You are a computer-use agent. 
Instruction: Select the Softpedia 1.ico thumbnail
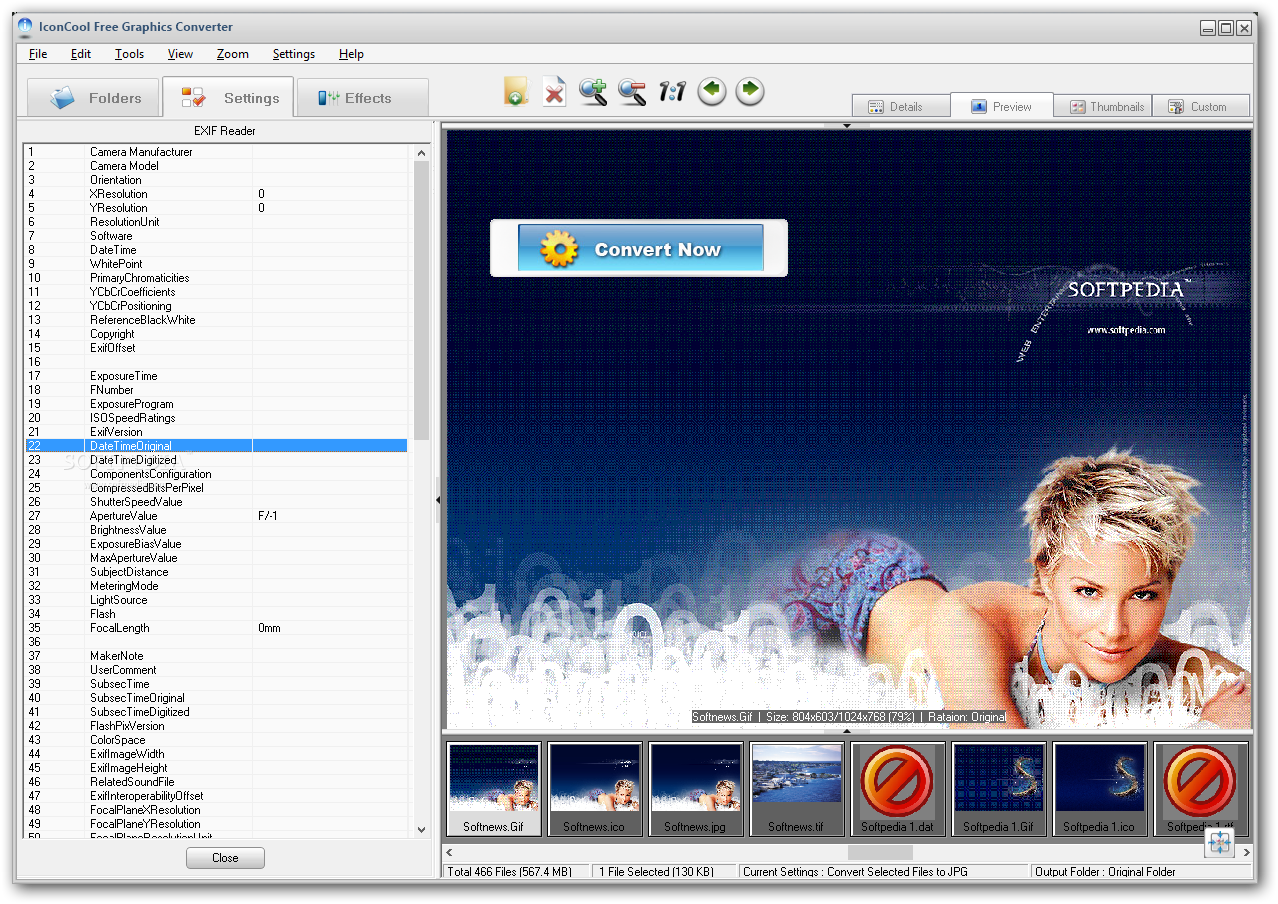point(1100,788)
